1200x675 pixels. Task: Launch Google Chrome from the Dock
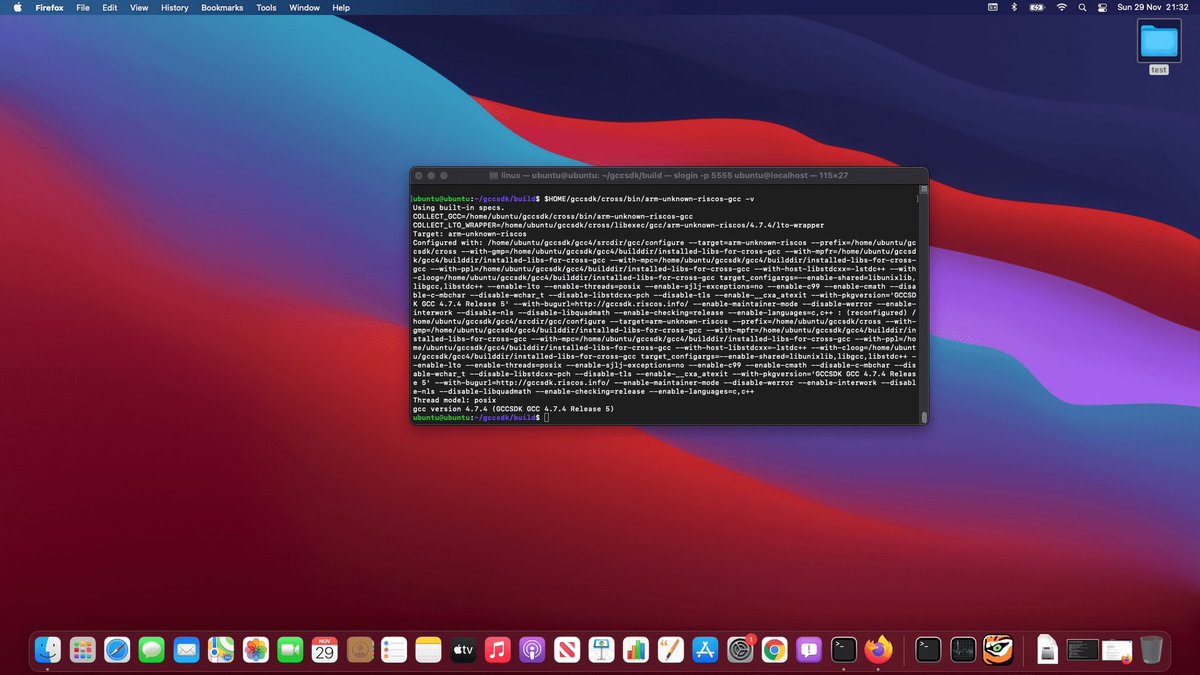(x=776, y=649)
